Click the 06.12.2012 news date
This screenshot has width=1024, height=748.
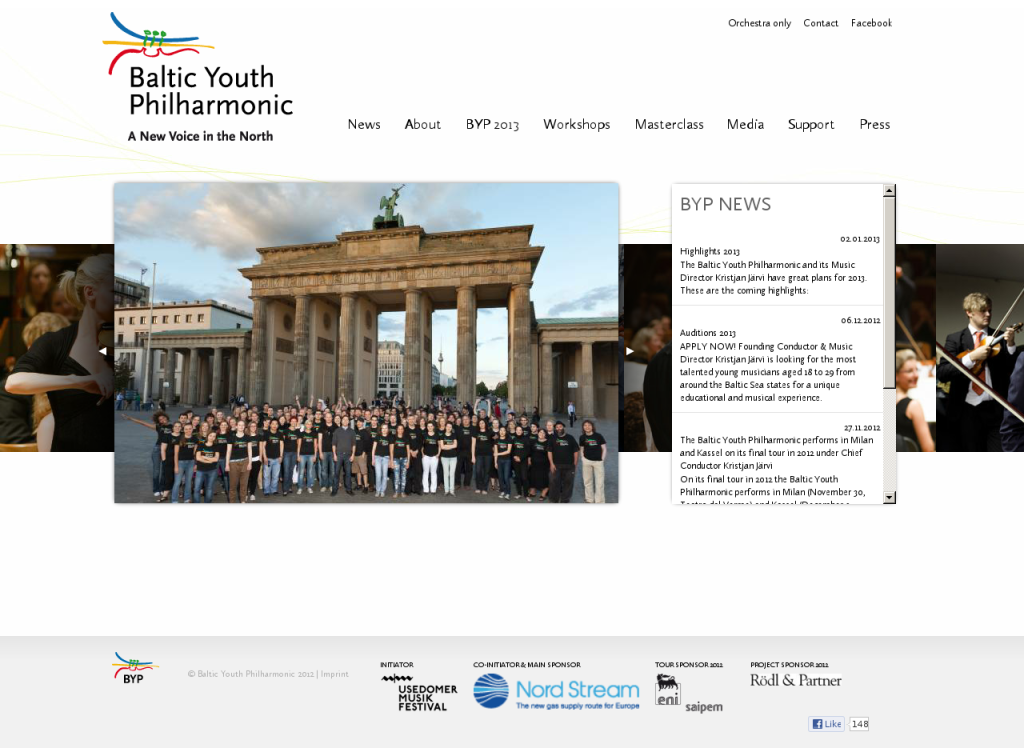pyautogui.click(x=861, y=321)
